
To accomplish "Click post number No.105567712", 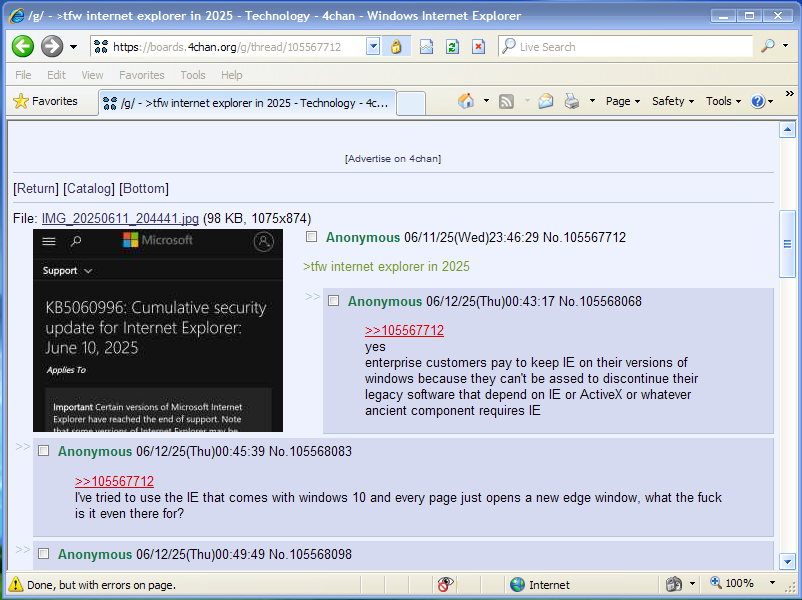I will [584, 237].
